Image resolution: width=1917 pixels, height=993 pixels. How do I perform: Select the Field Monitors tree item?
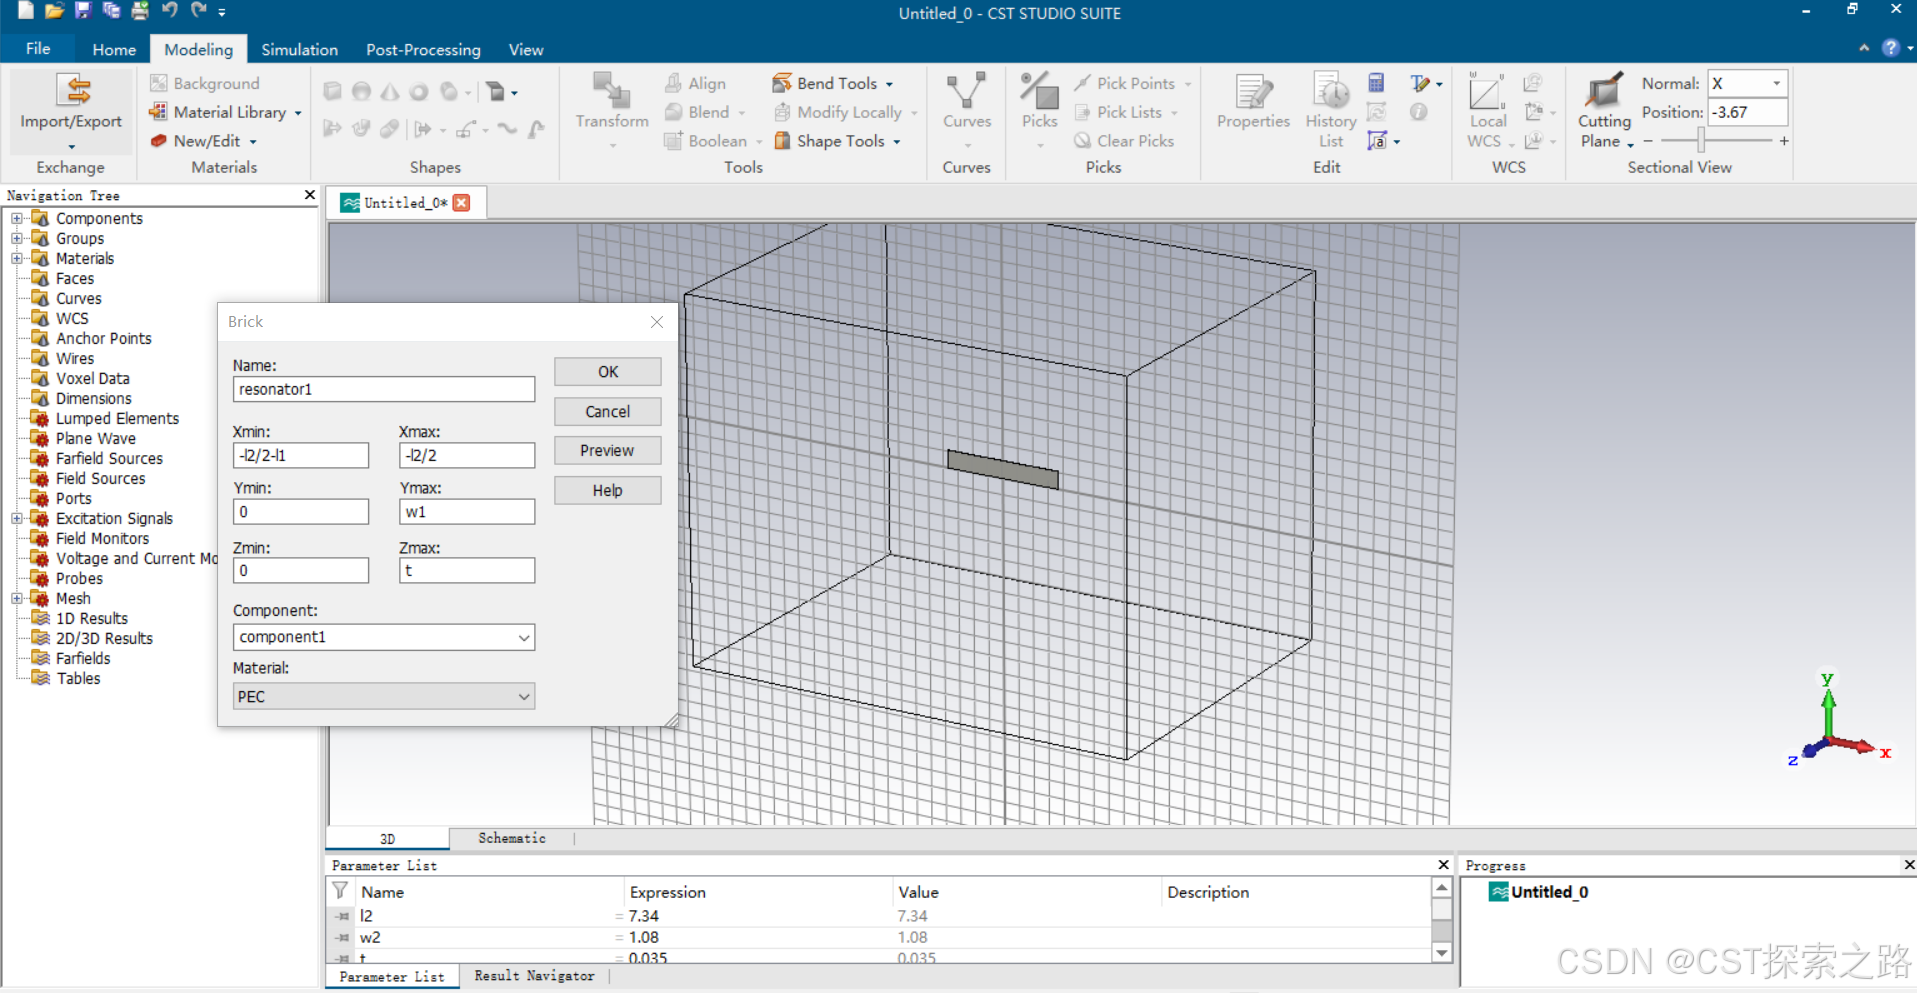tap(102, 538)
